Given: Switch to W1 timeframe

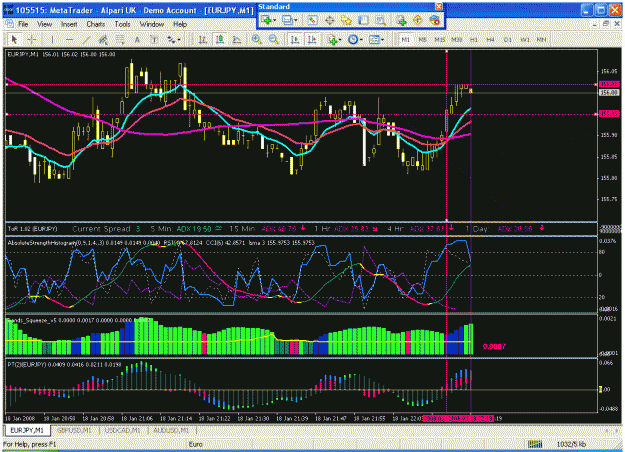Looking at the screenshot, I should [x=525, y=39].
